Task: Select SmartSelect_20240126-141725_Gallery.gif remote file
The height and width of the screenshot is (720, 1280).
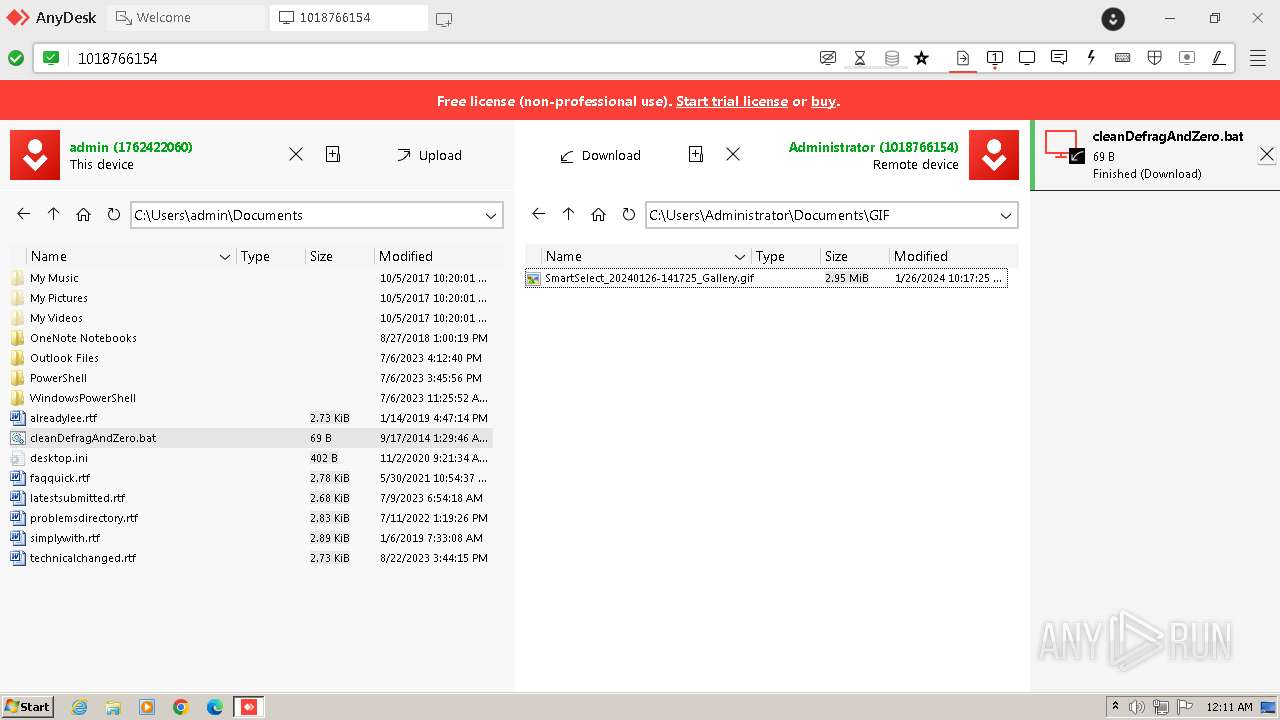Action: coord(766,278)
